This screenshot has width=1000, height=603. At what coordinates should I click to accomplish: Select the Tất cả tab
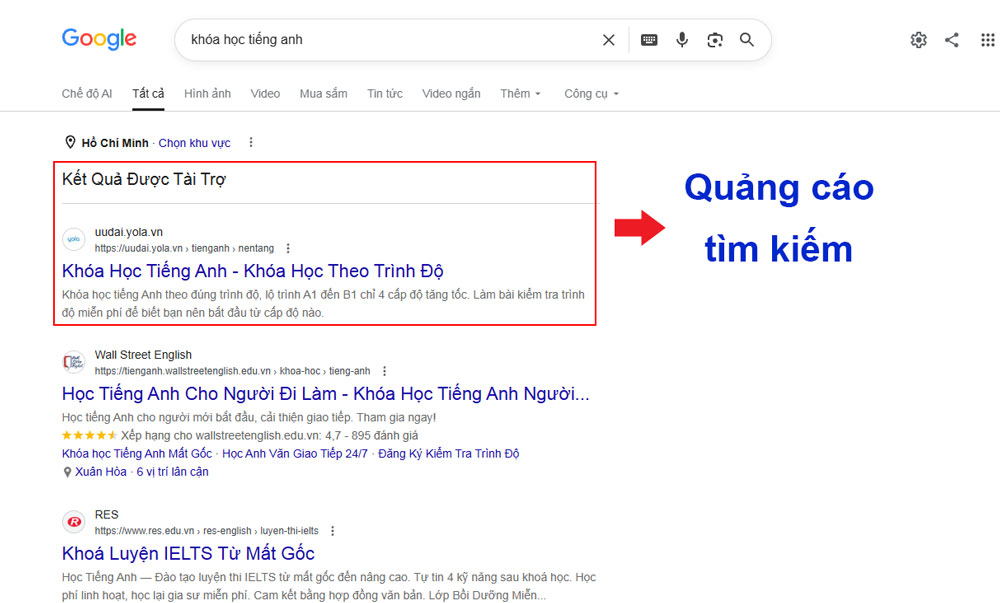pyautogui.click(x=148, y=94)
